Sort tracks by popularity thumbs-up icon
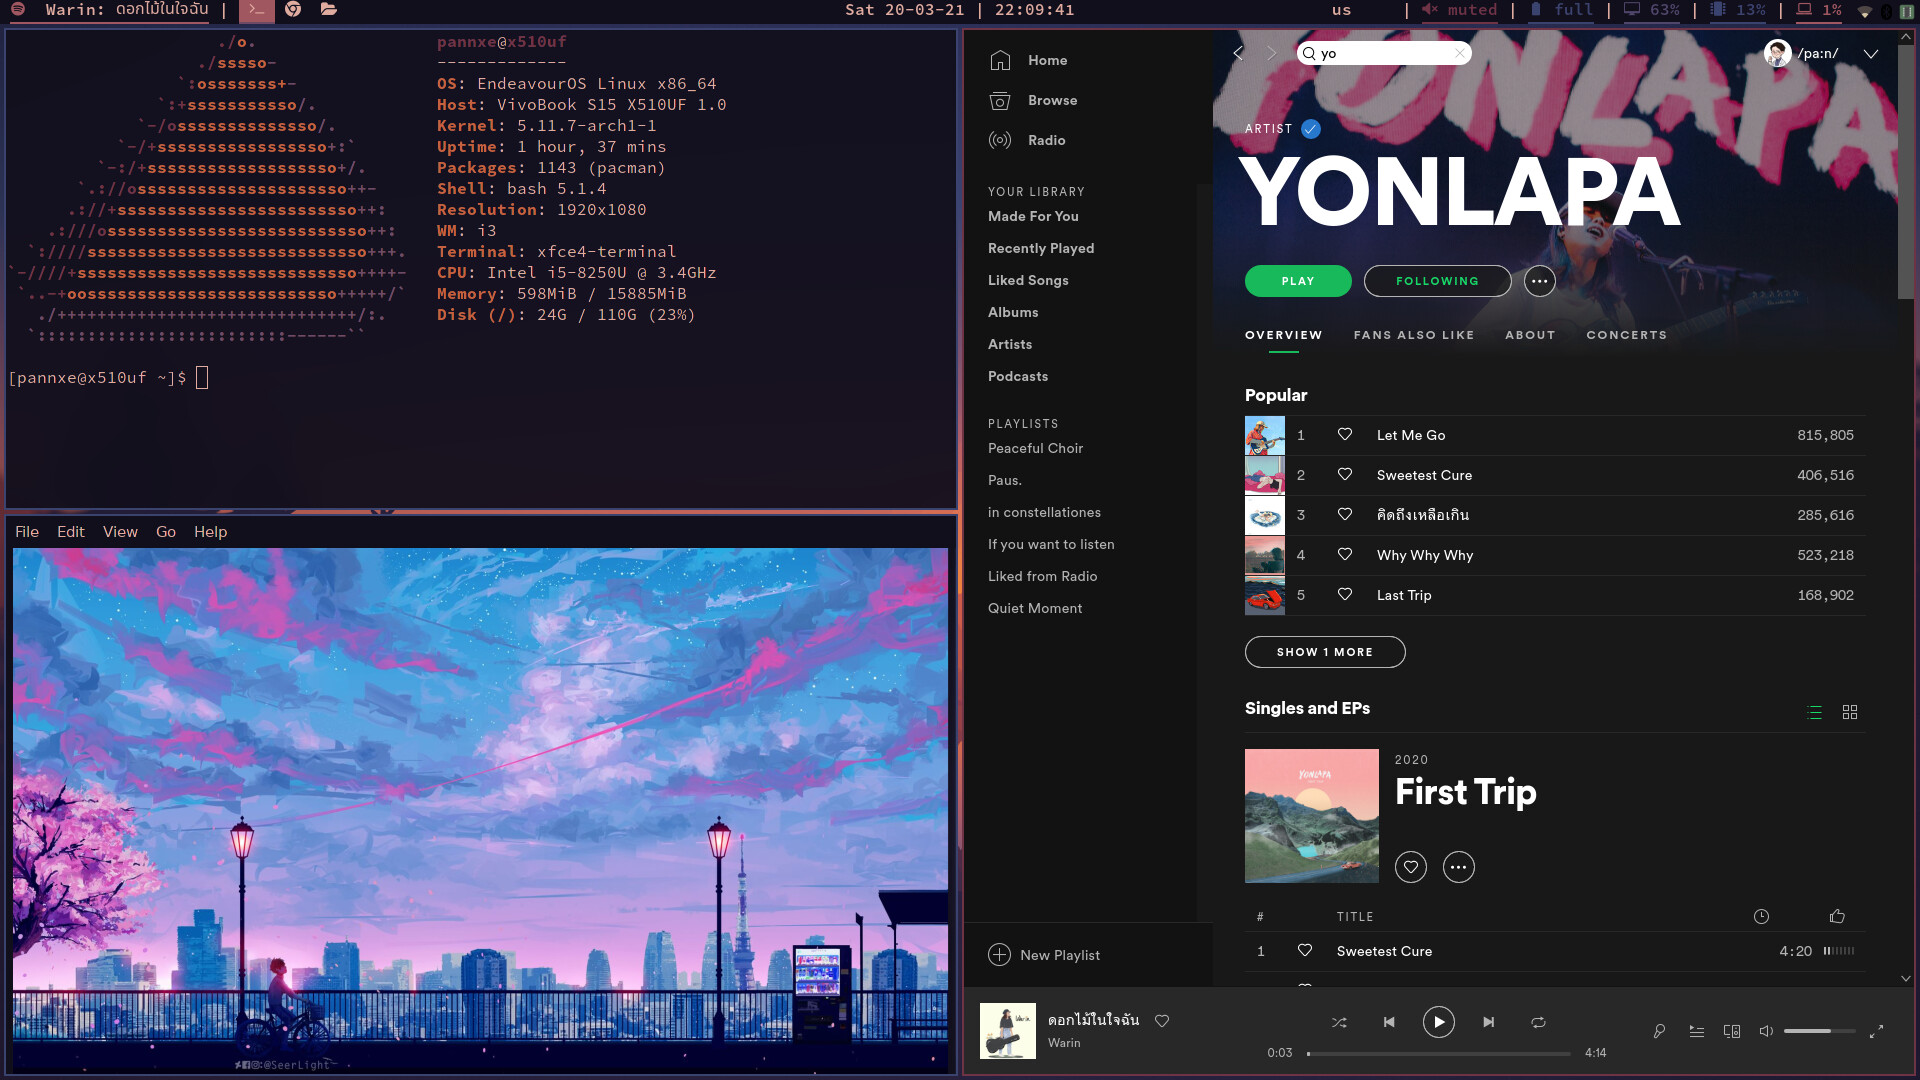Image resolution: width=1920 pixels, height=1080 pixels. point(1837,916)
